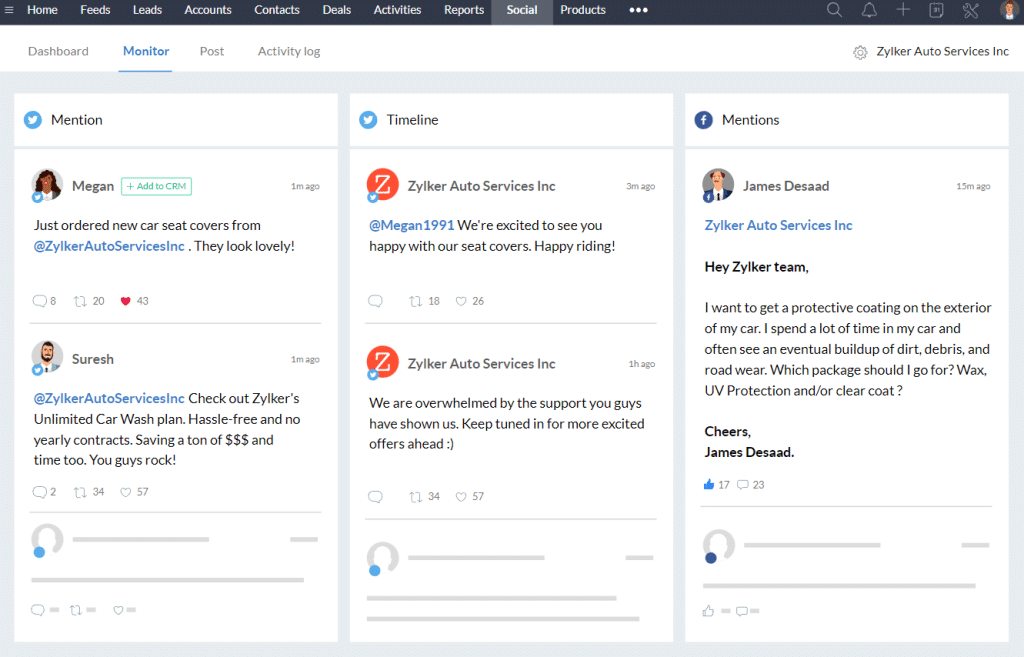Click the Twitter icon of Timeline column
Image resolution: width=1024 pixels, height=657 pixels.
tap(368, 120)
